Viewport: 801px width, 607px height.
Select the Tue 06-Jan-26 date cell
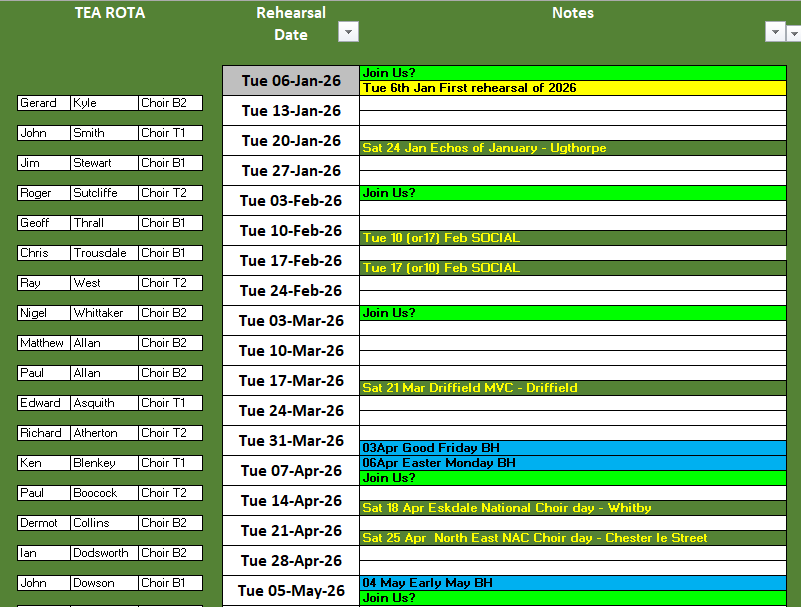point(290,81)
